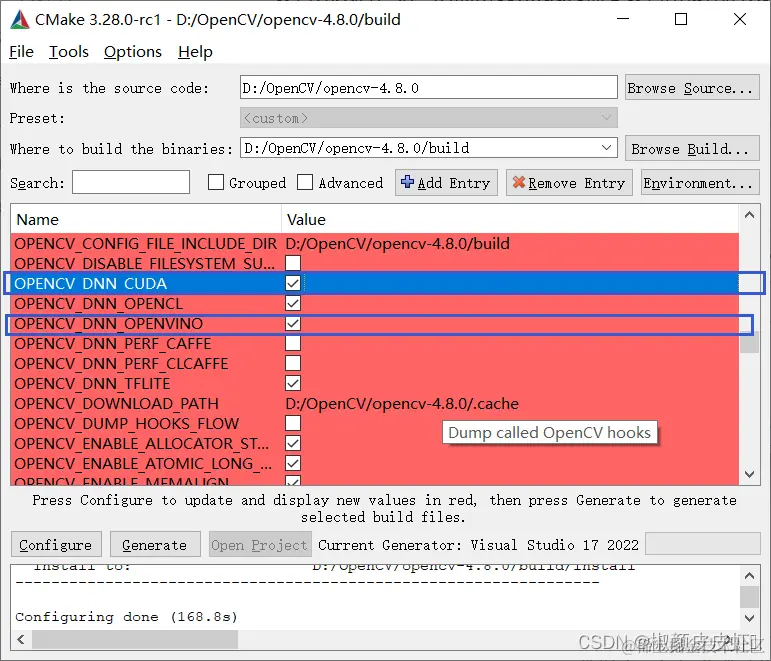Click the output log scroll down arrow
The height and width of the screenshot is (661, 771).
(x=749, y=618)
